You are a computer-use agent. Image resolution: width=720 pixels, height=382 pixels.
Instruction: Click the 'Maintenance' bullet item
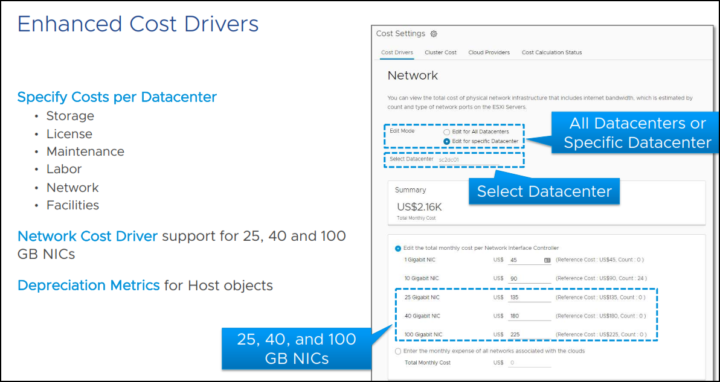click(85, 152)
